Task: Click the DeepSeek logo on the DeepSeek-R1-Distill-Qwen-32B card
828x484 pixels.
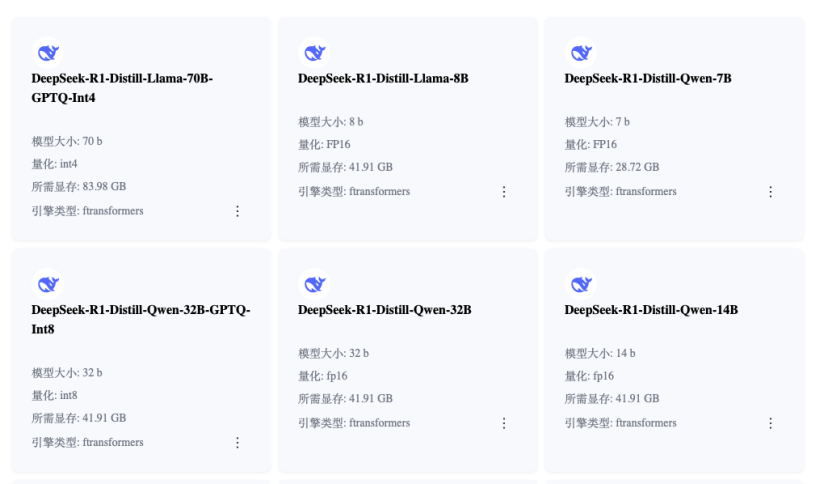Action: 314,284
